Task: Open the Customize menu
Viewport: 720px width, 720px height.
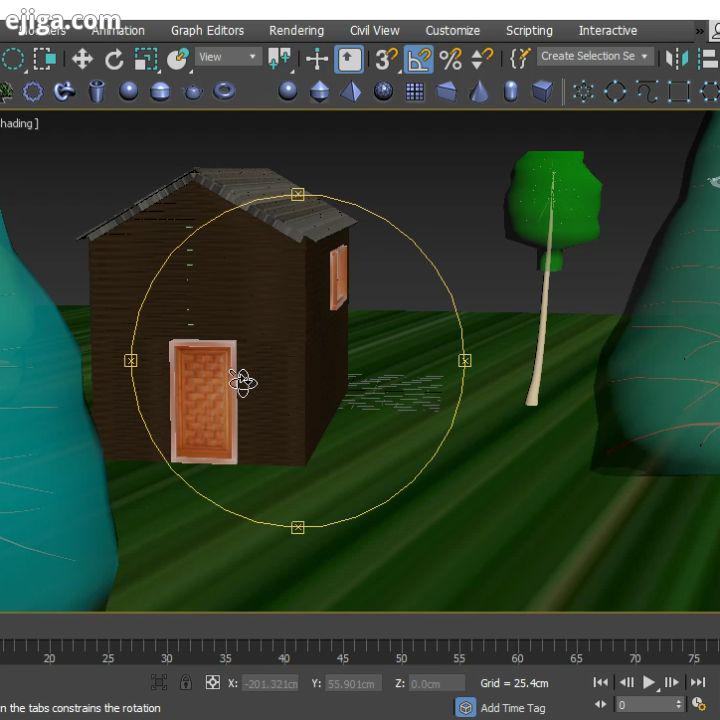Action: tap(453, 31)
